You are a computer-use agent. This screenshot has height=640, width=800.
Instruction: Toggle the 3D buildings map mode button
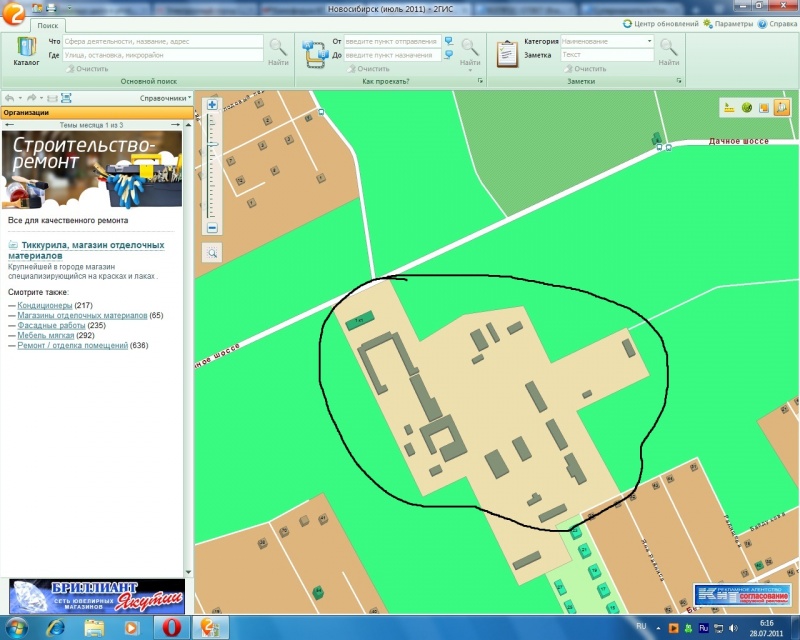780,107
